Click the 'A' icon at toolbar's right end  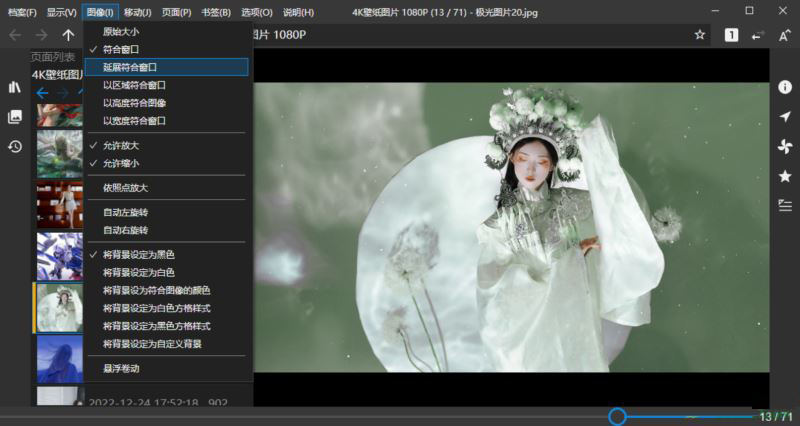tap(785, 35)
